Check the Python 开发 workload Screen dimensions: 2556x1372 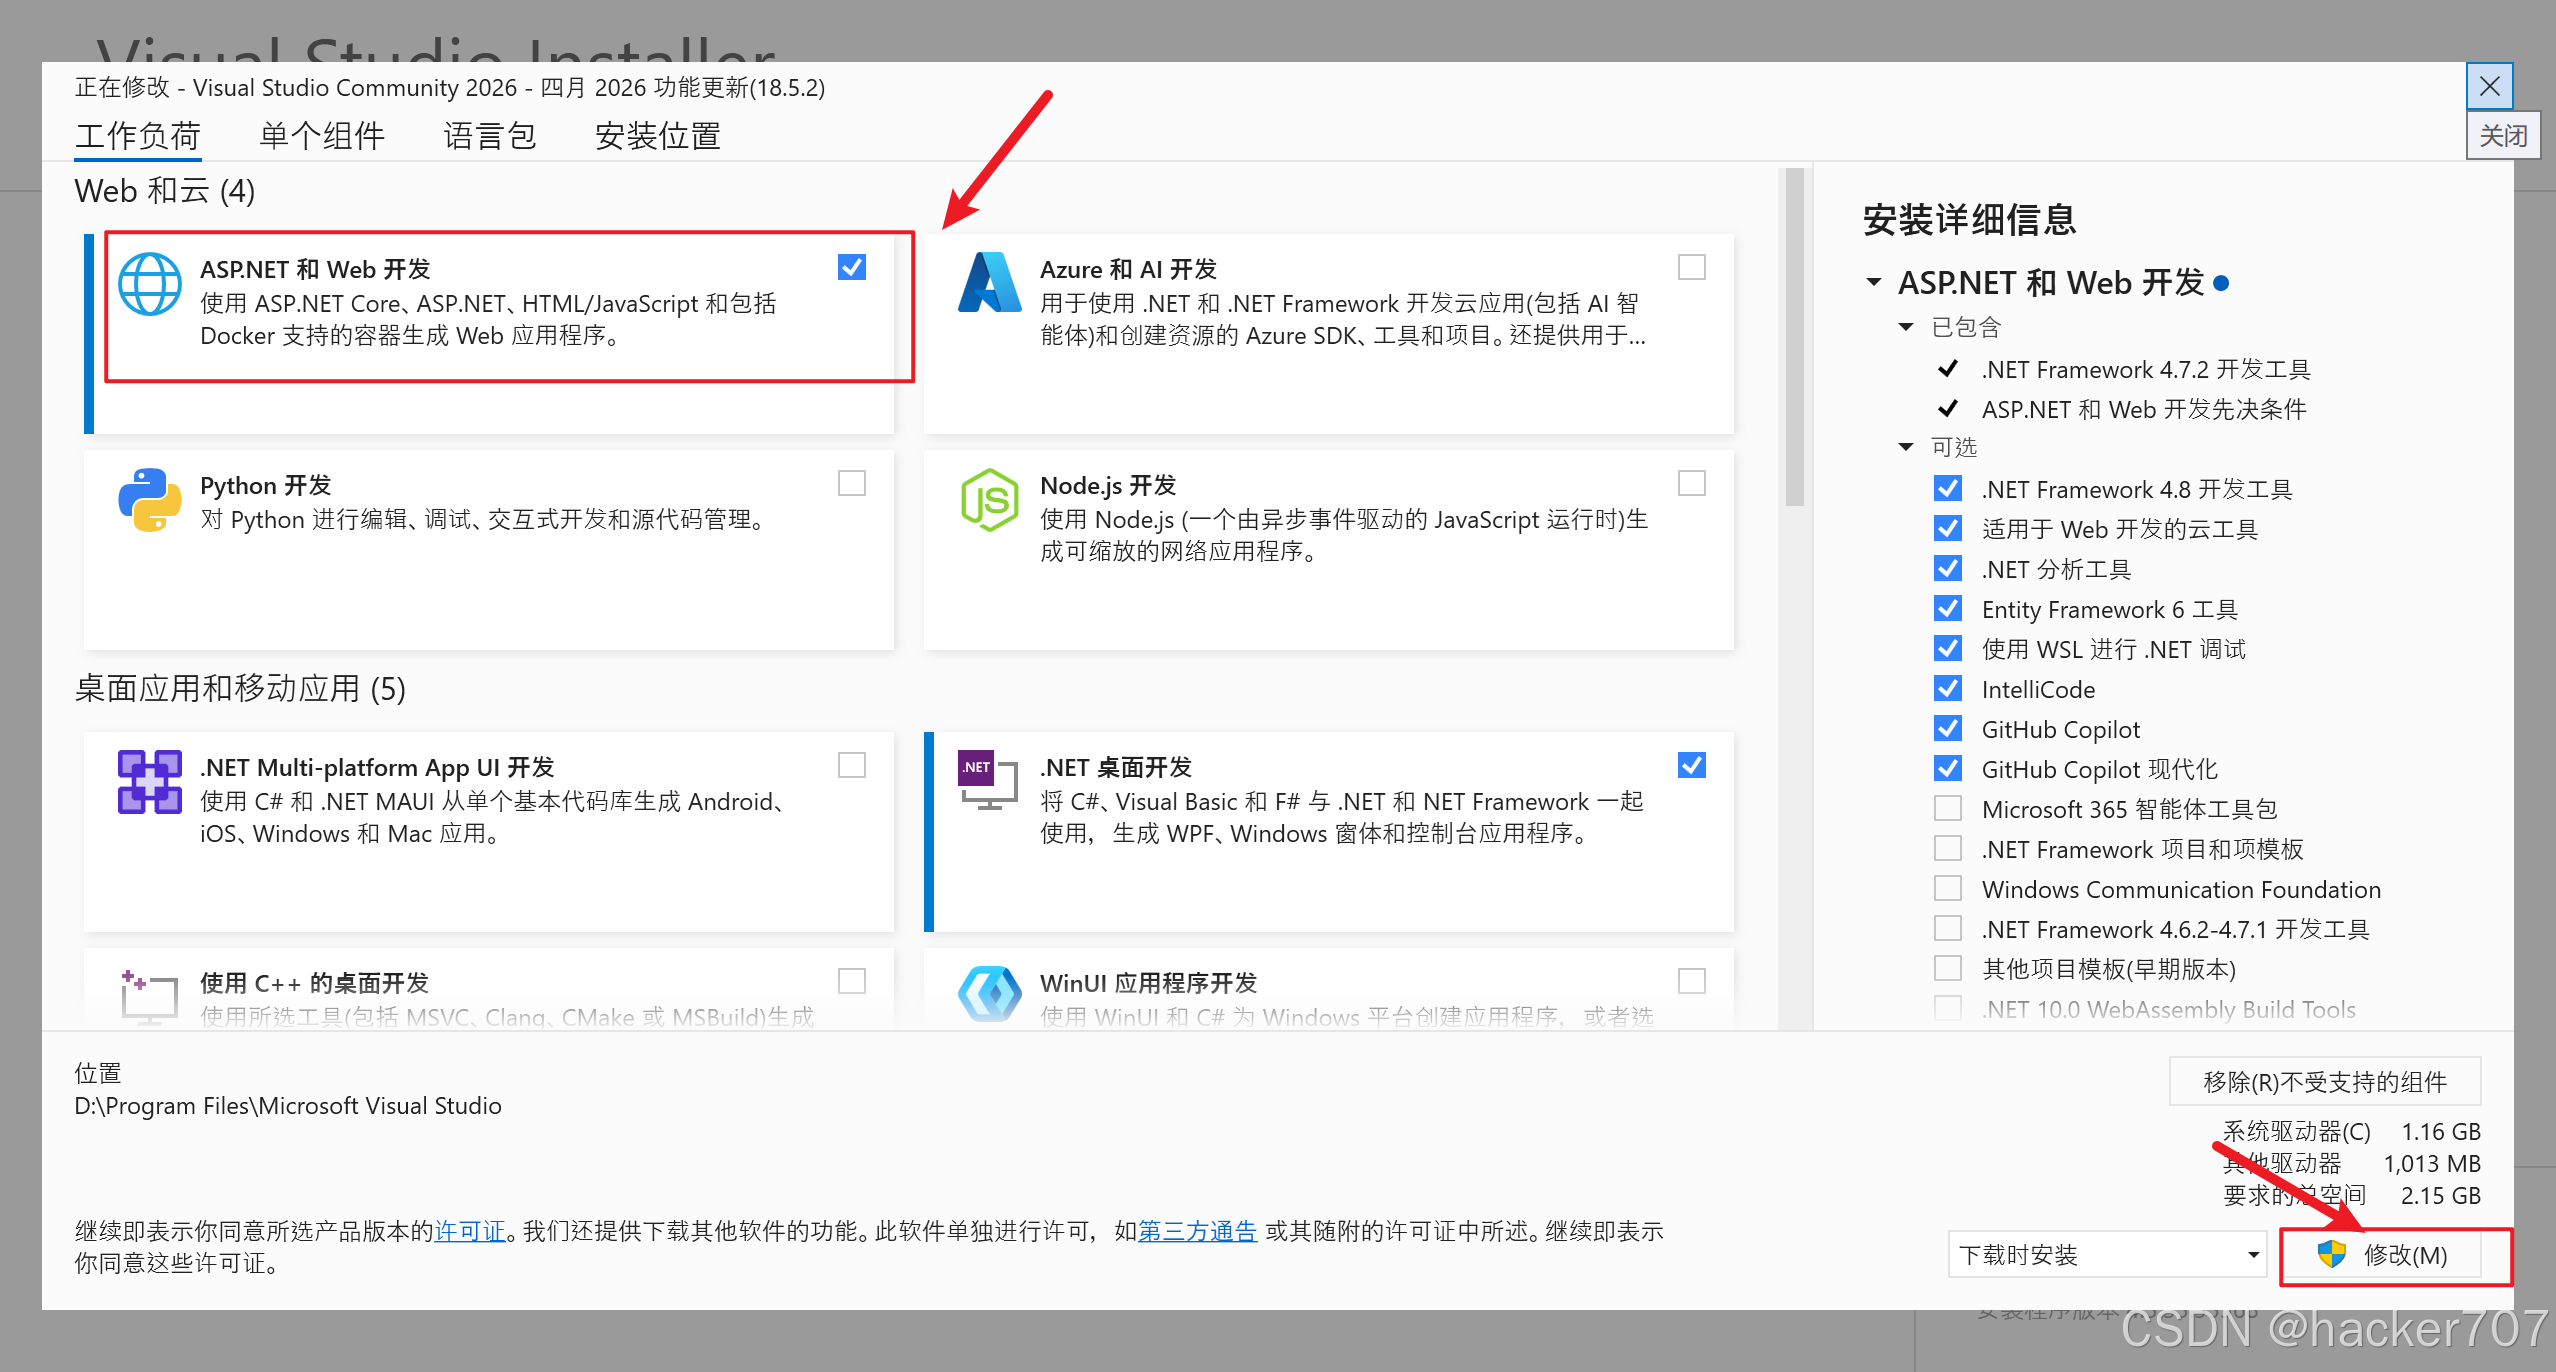coord(852,483)
